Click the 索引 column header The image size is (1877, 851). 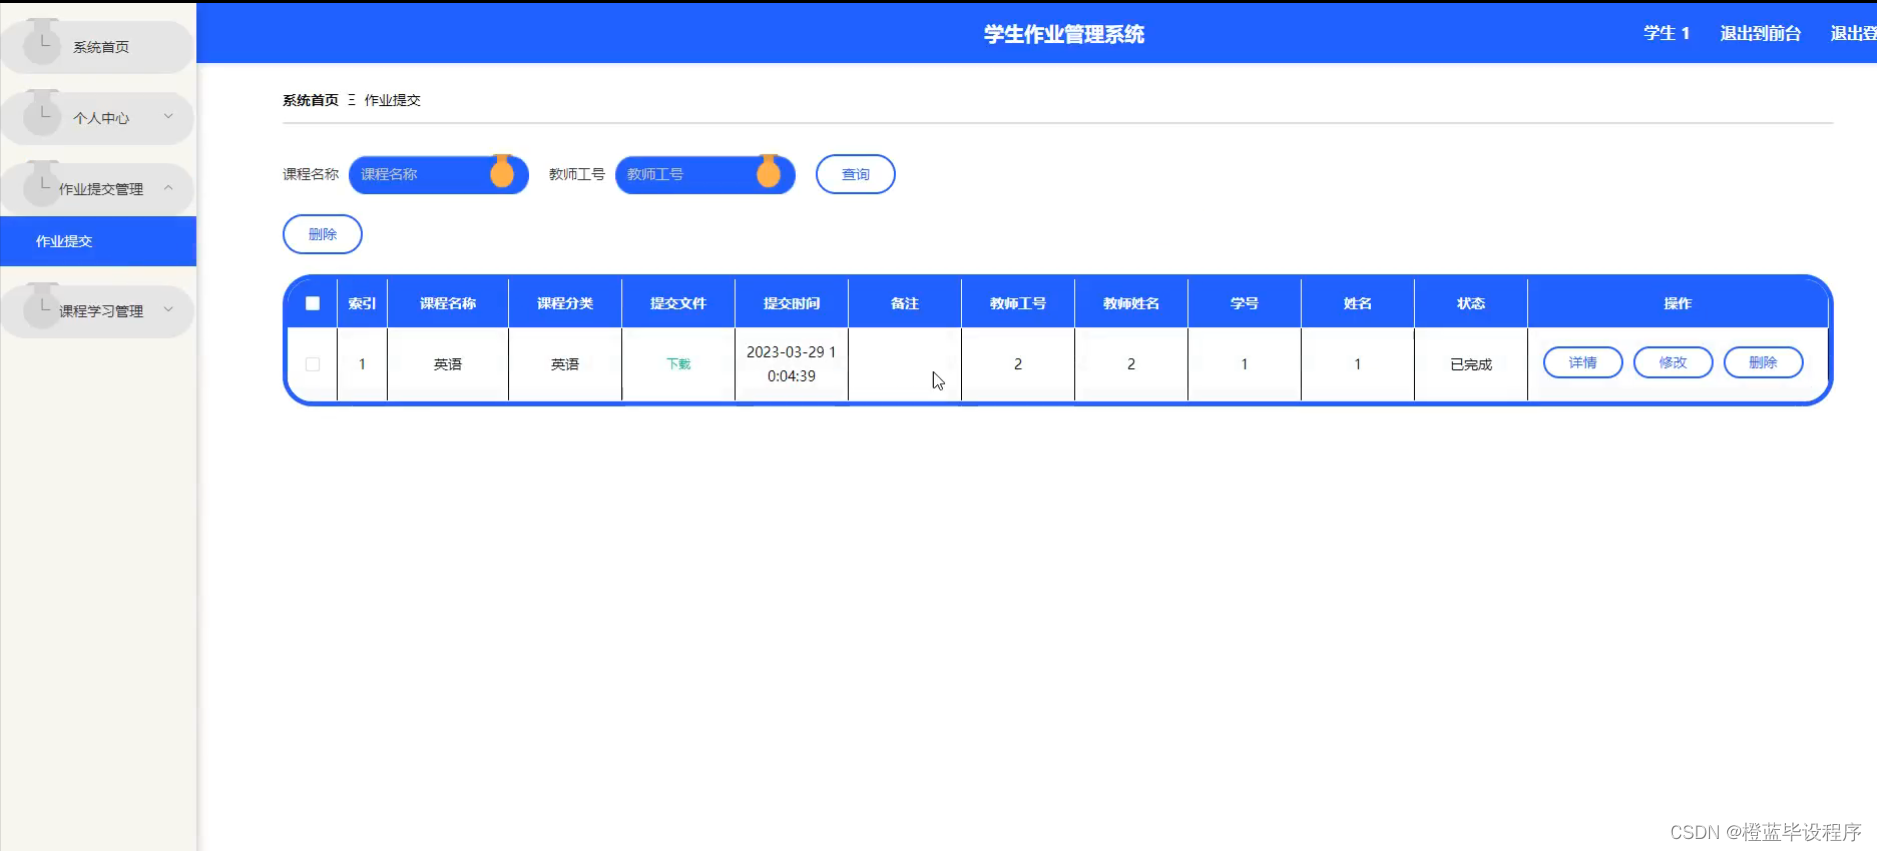362,303
